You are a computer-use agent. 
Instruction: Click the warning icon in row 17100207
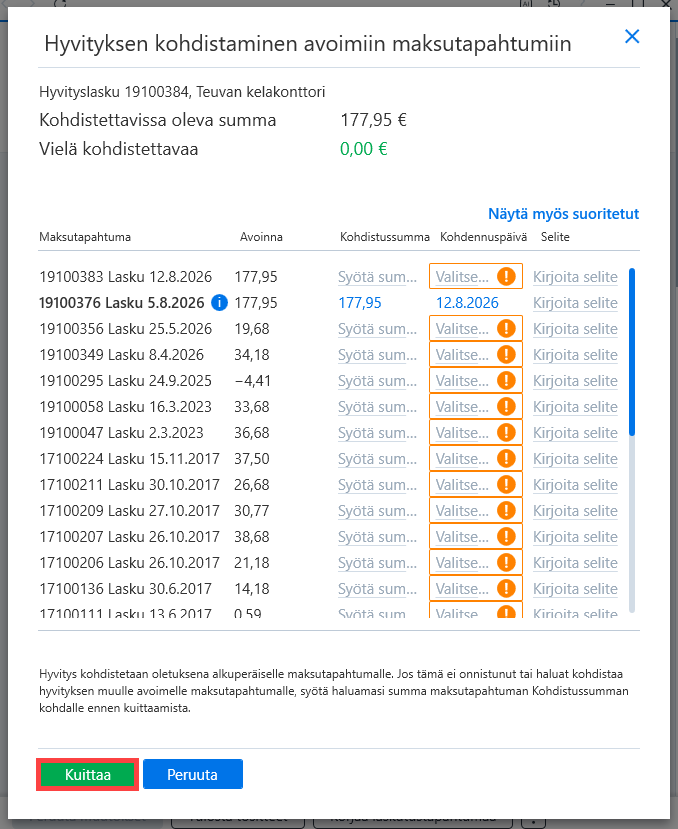coord(506,537)
